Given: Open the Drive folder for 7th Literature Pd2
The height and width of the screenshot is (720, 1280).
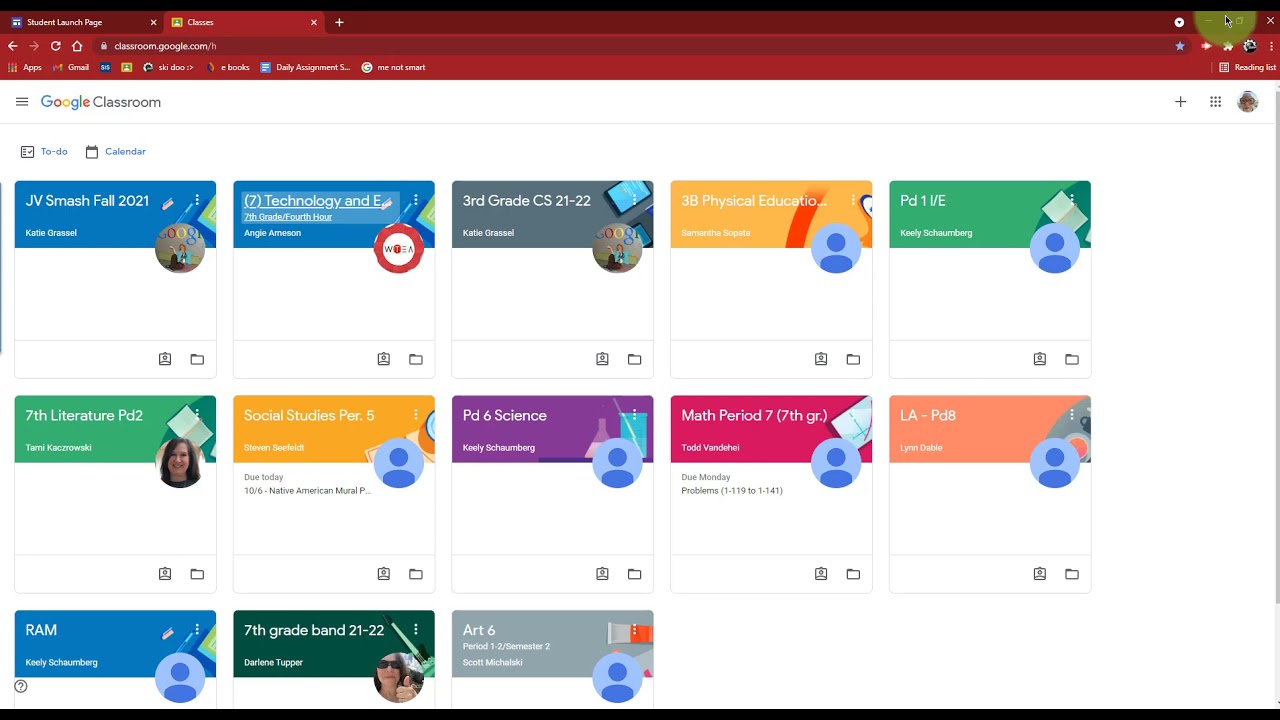Looking at the screenshot, I should [x=197, y=574].
